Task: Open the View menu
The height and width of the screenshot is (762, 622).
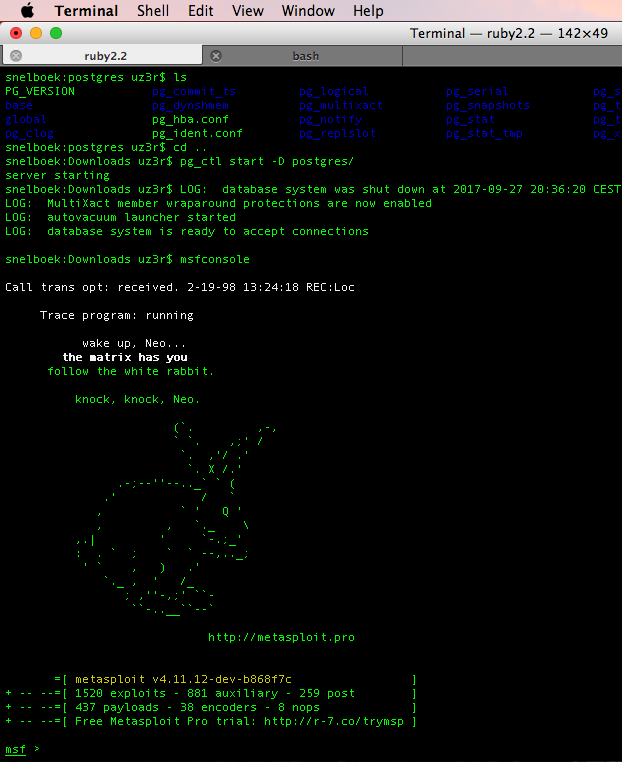Action: (247, 11)
